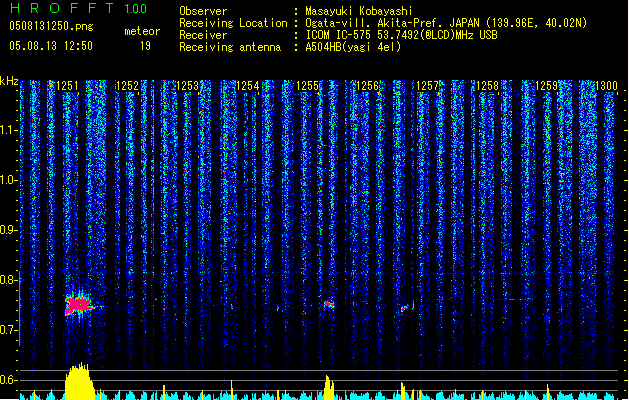This screenshot has width=629, height=400.
Task: Click the ICOM IC-575 receiver text
Action: [x=401, y=35]
